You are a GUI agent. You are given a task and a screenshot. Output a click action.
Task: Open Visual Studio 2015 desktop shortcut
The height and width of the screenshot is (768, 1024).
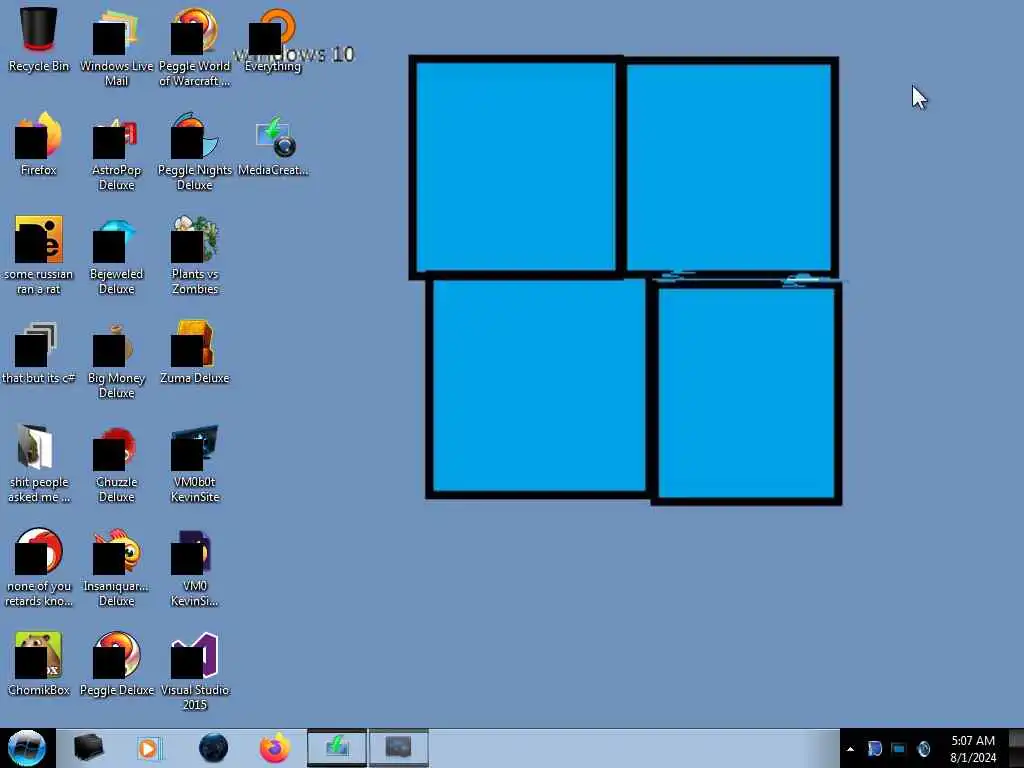click(195, 671)
